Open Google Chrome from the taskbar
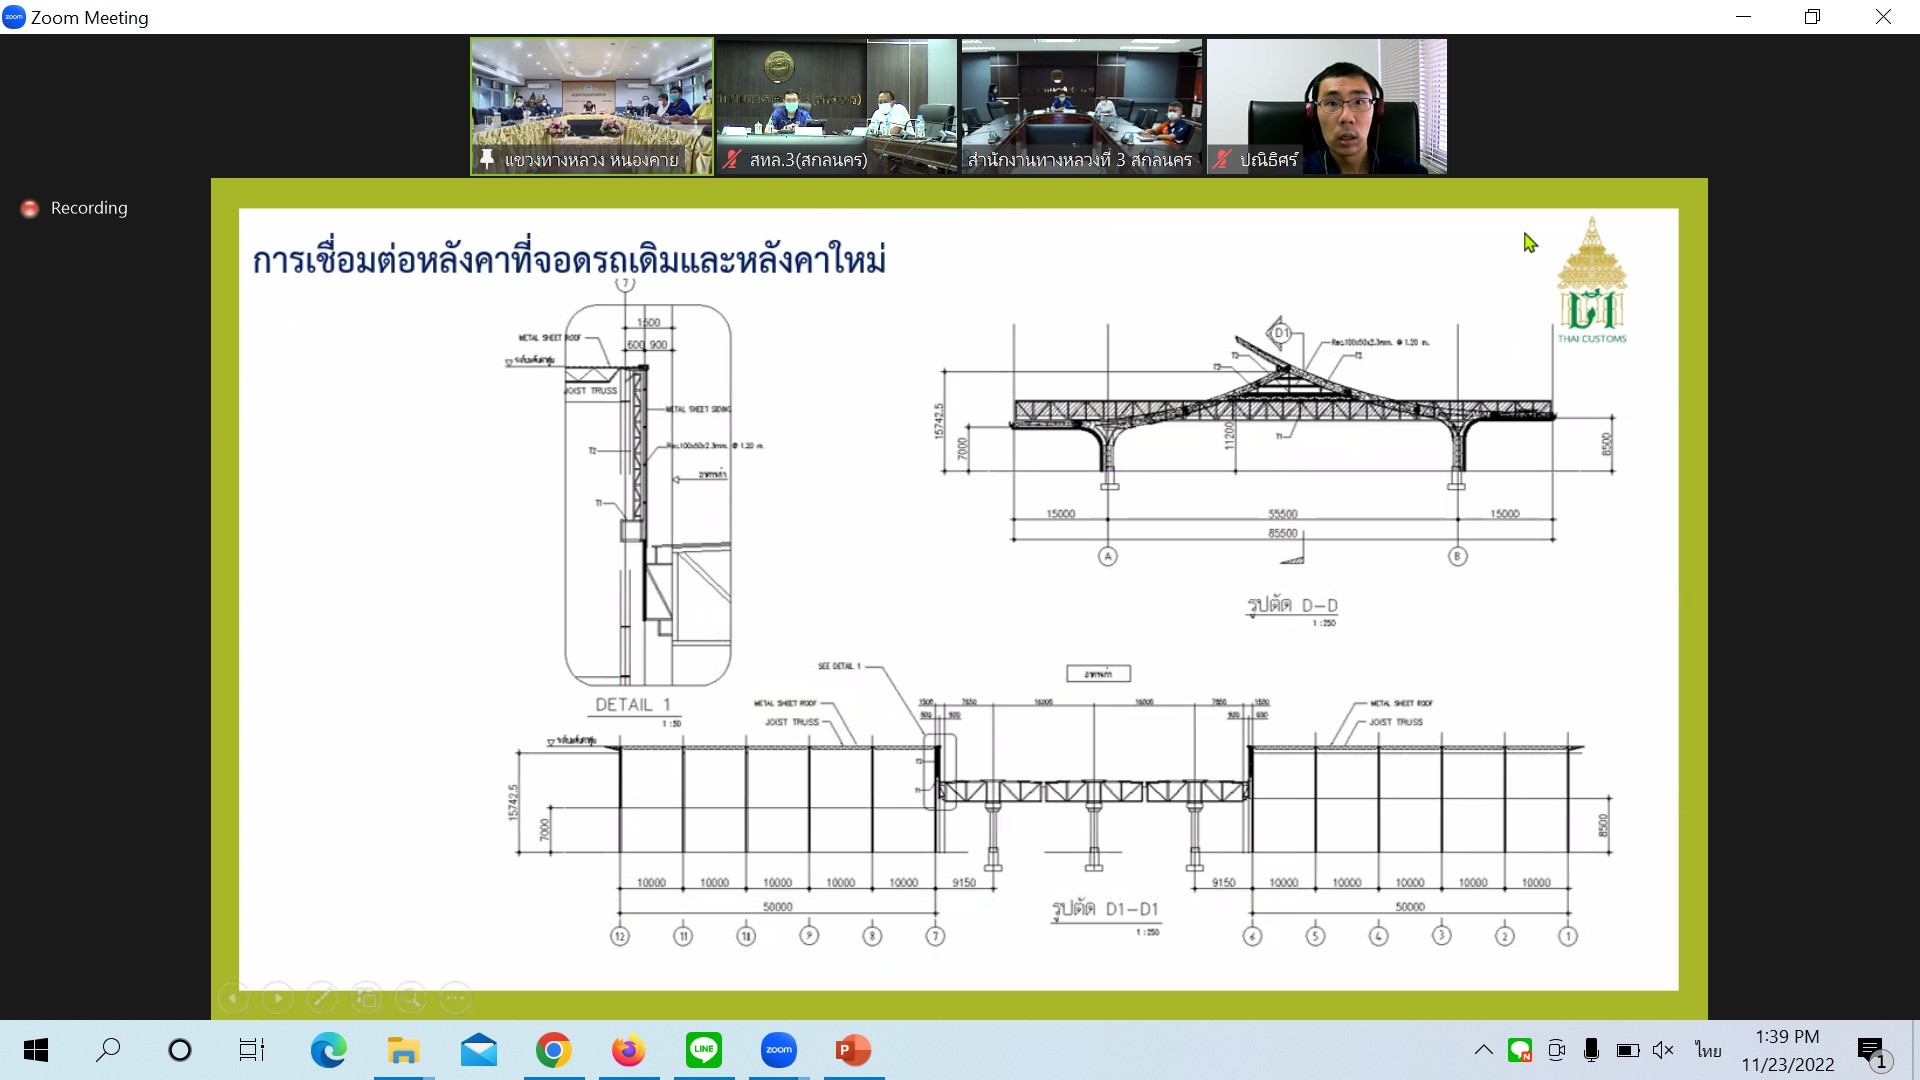Viewport: 1920px width, 1080px height. 553,1050
